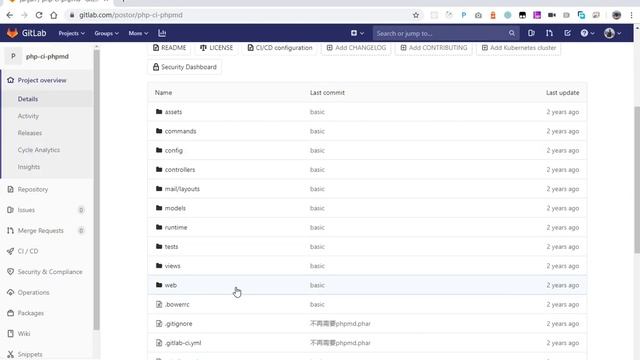This screenshot has width=640, height=360.
Task: Open the LICENSE button
Action: pos(216,48)
